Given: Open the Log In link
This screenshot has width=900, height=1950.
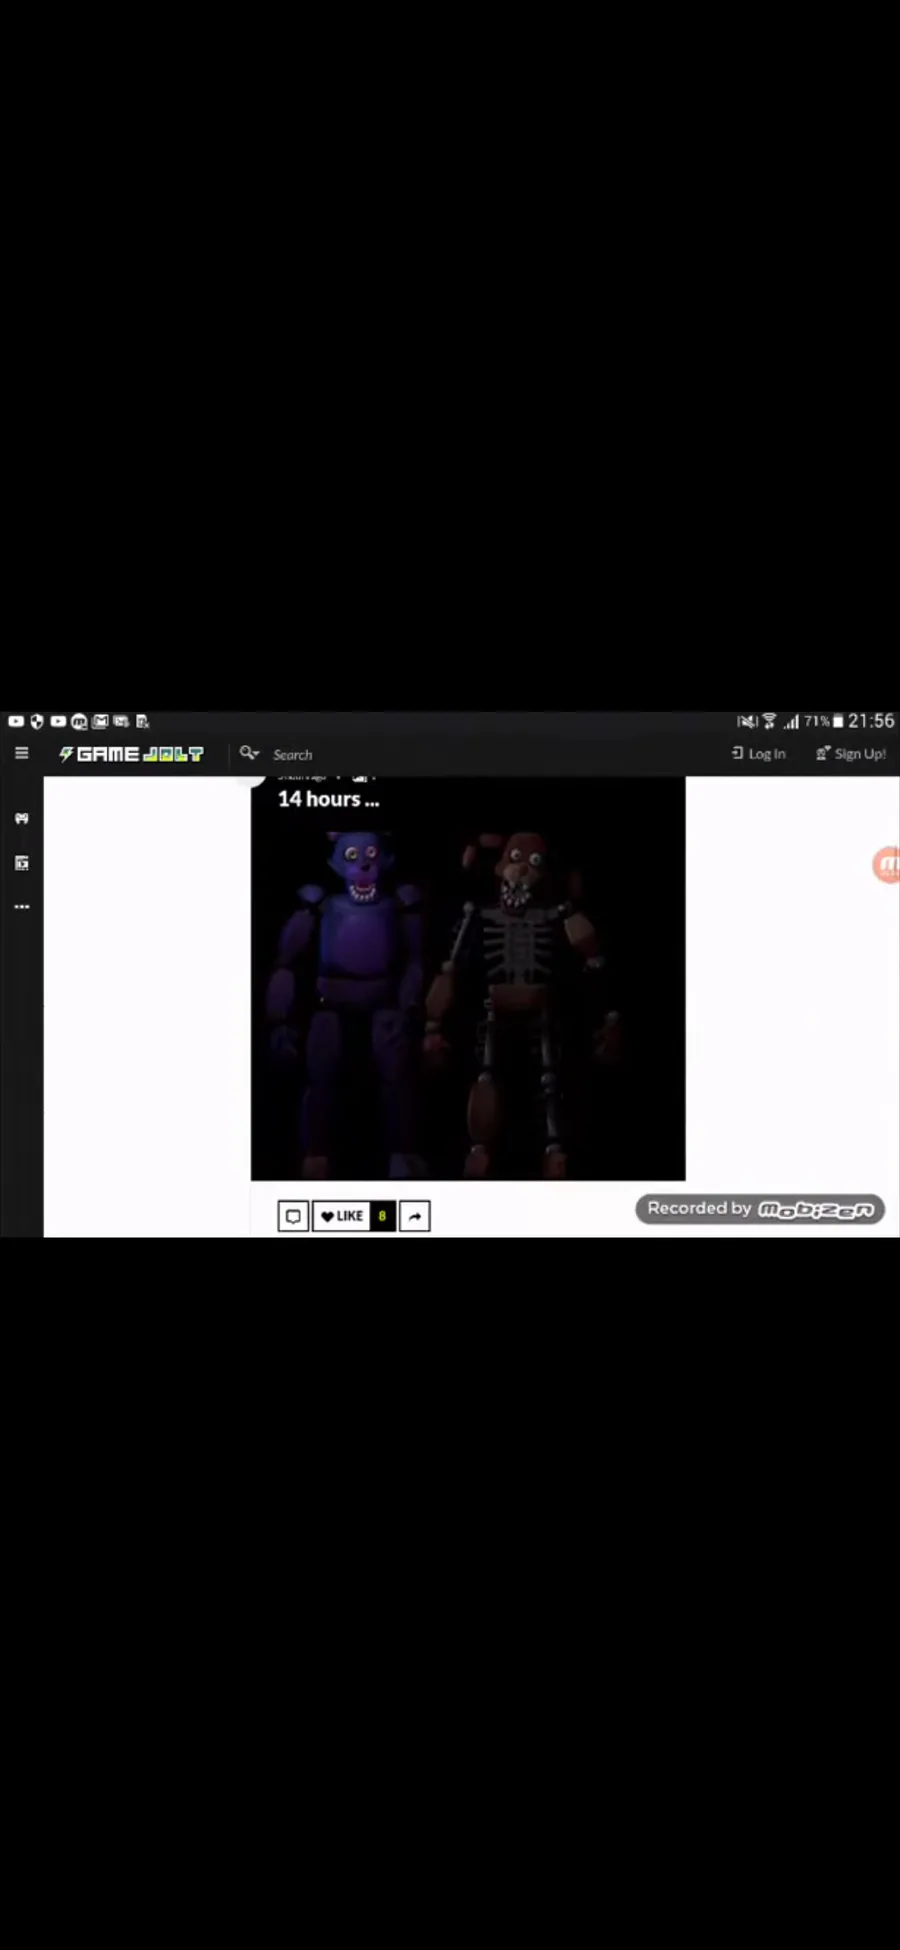Looking at the screenshot, I should click(x=758, y=754).
